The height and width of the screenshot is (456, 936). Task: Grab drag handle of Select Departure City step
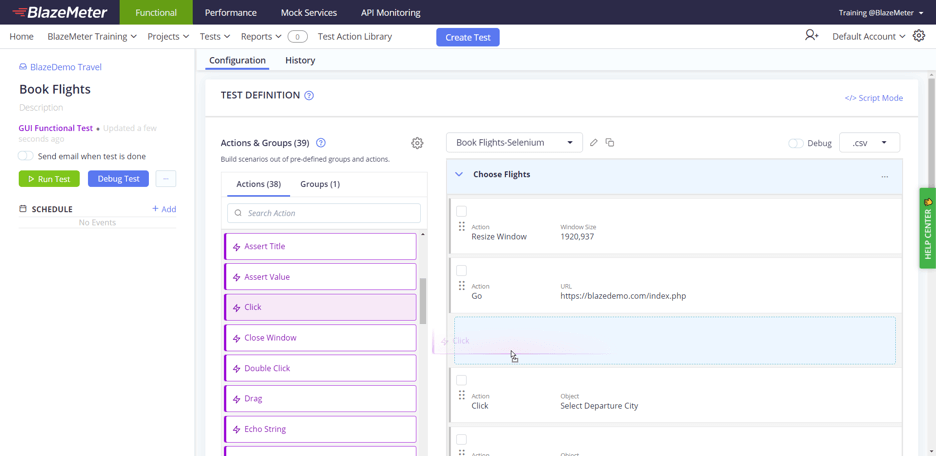coord(461,396)
